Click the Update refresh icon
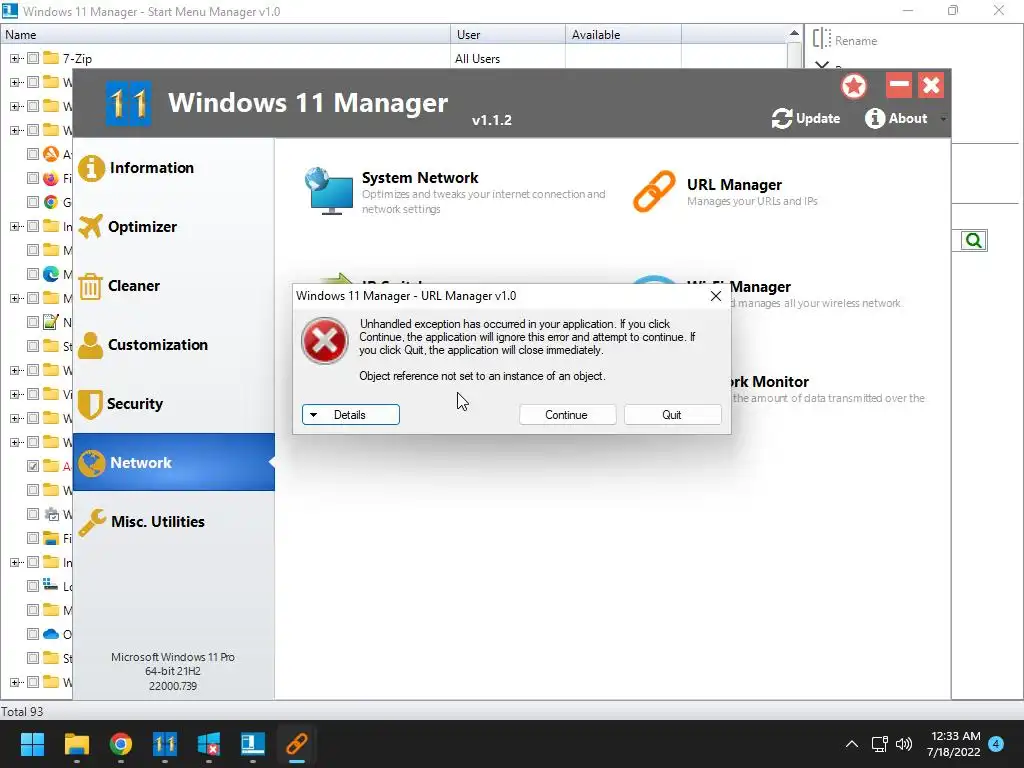The width and height of the screenshot is (1024, 768). tap(782, 119)
